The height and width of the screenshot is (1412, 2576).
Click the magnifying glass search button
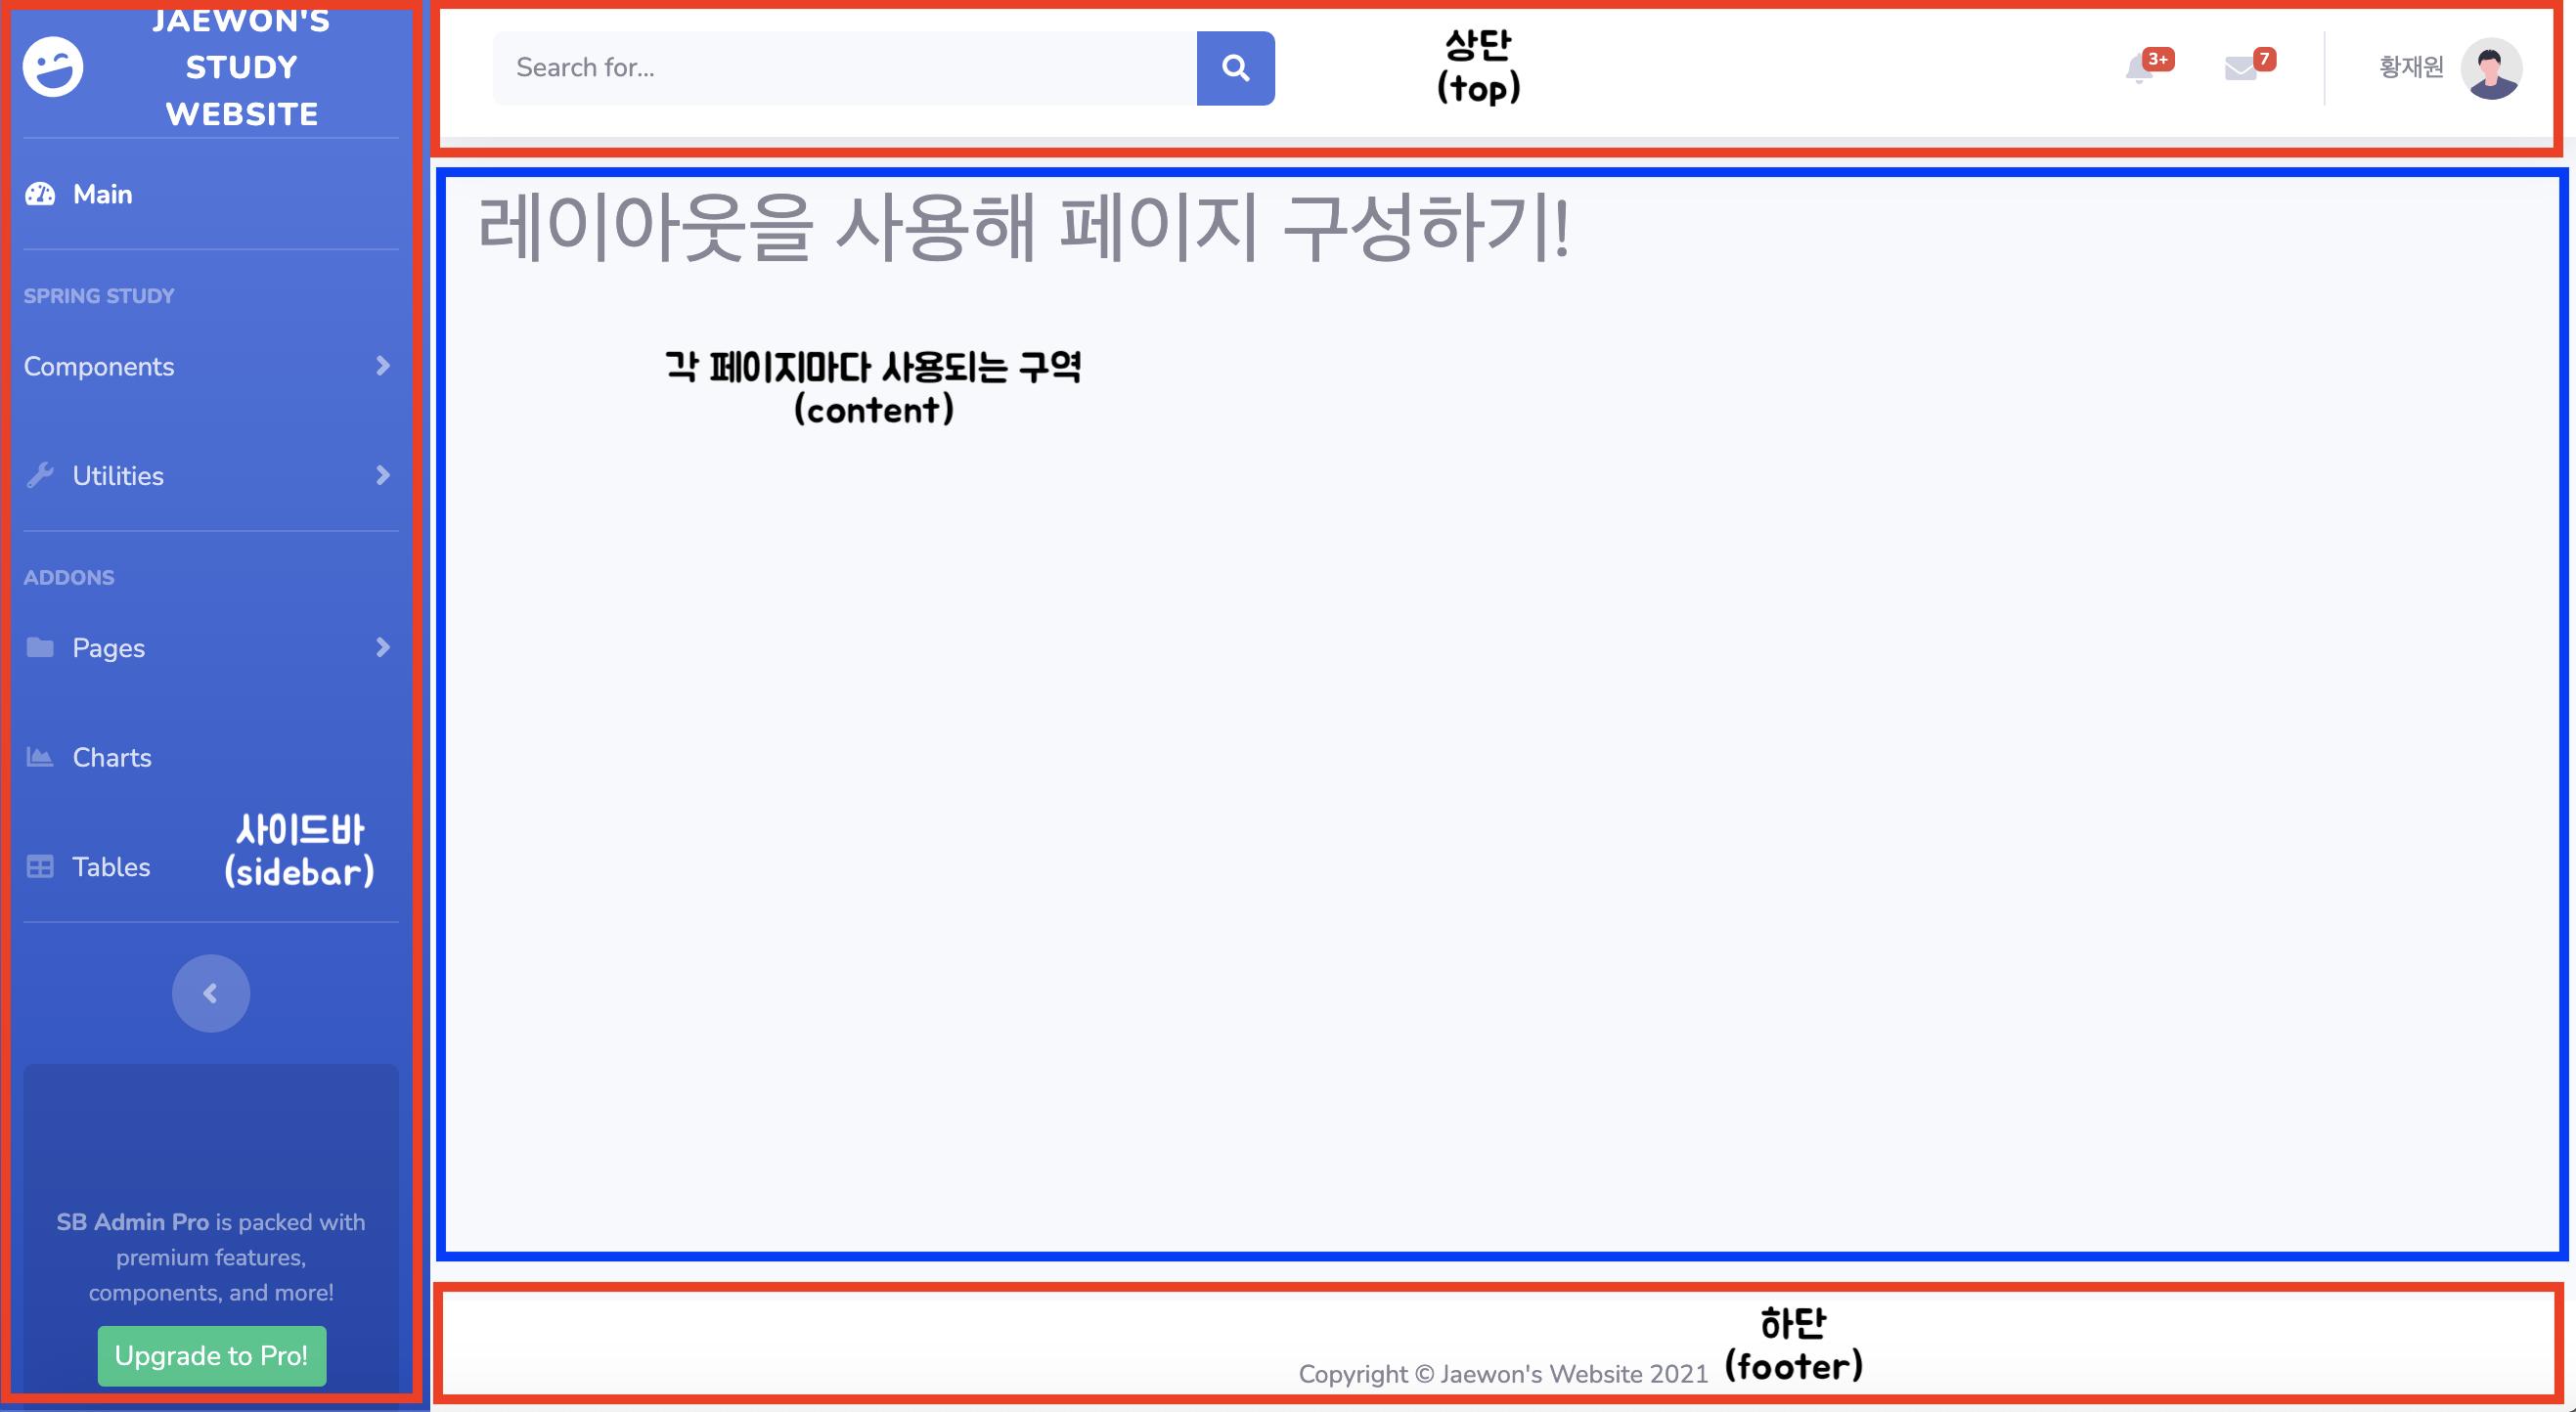(1235, 68)
